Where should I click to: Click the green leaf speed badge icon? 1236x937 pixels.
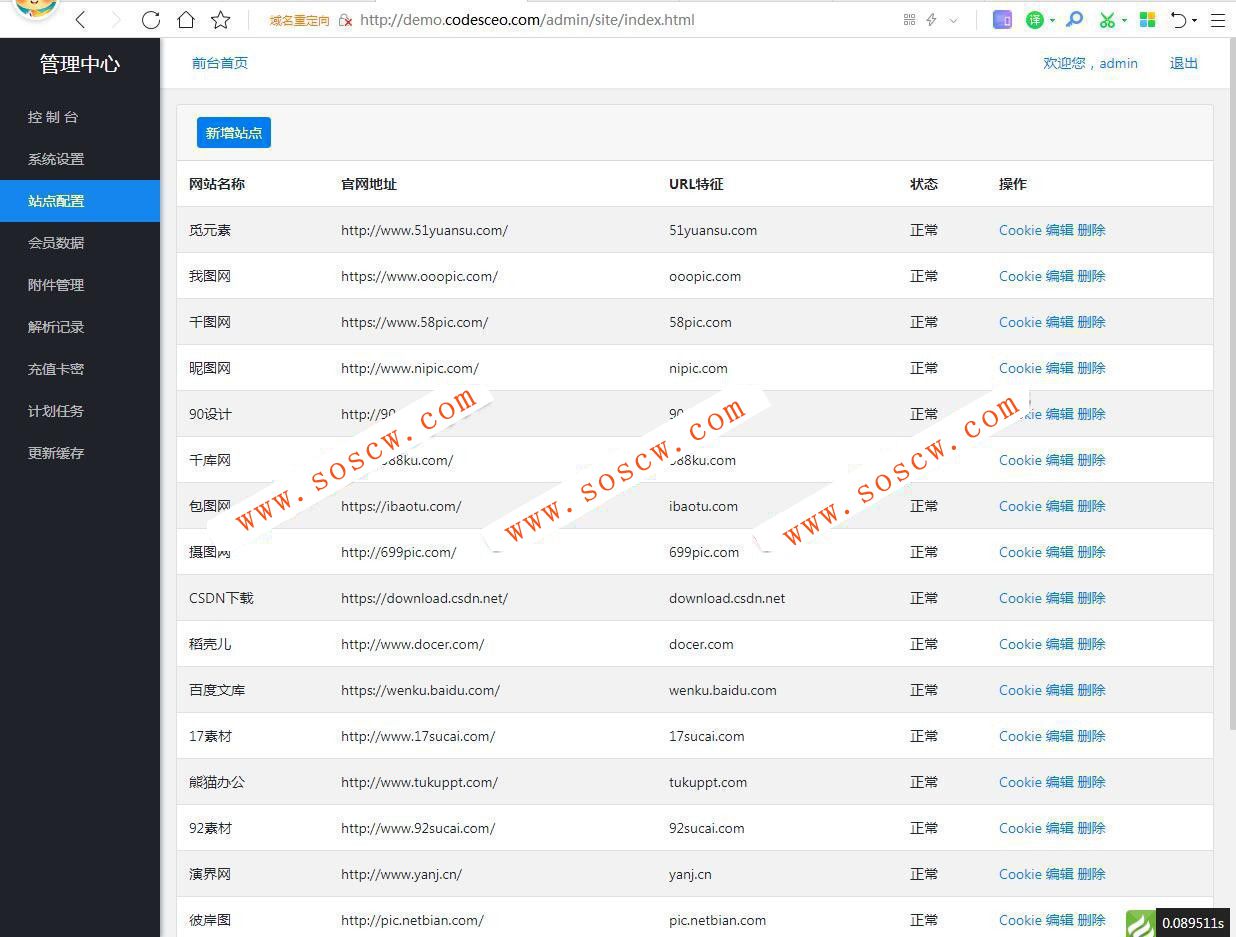tap(1141, 923)
